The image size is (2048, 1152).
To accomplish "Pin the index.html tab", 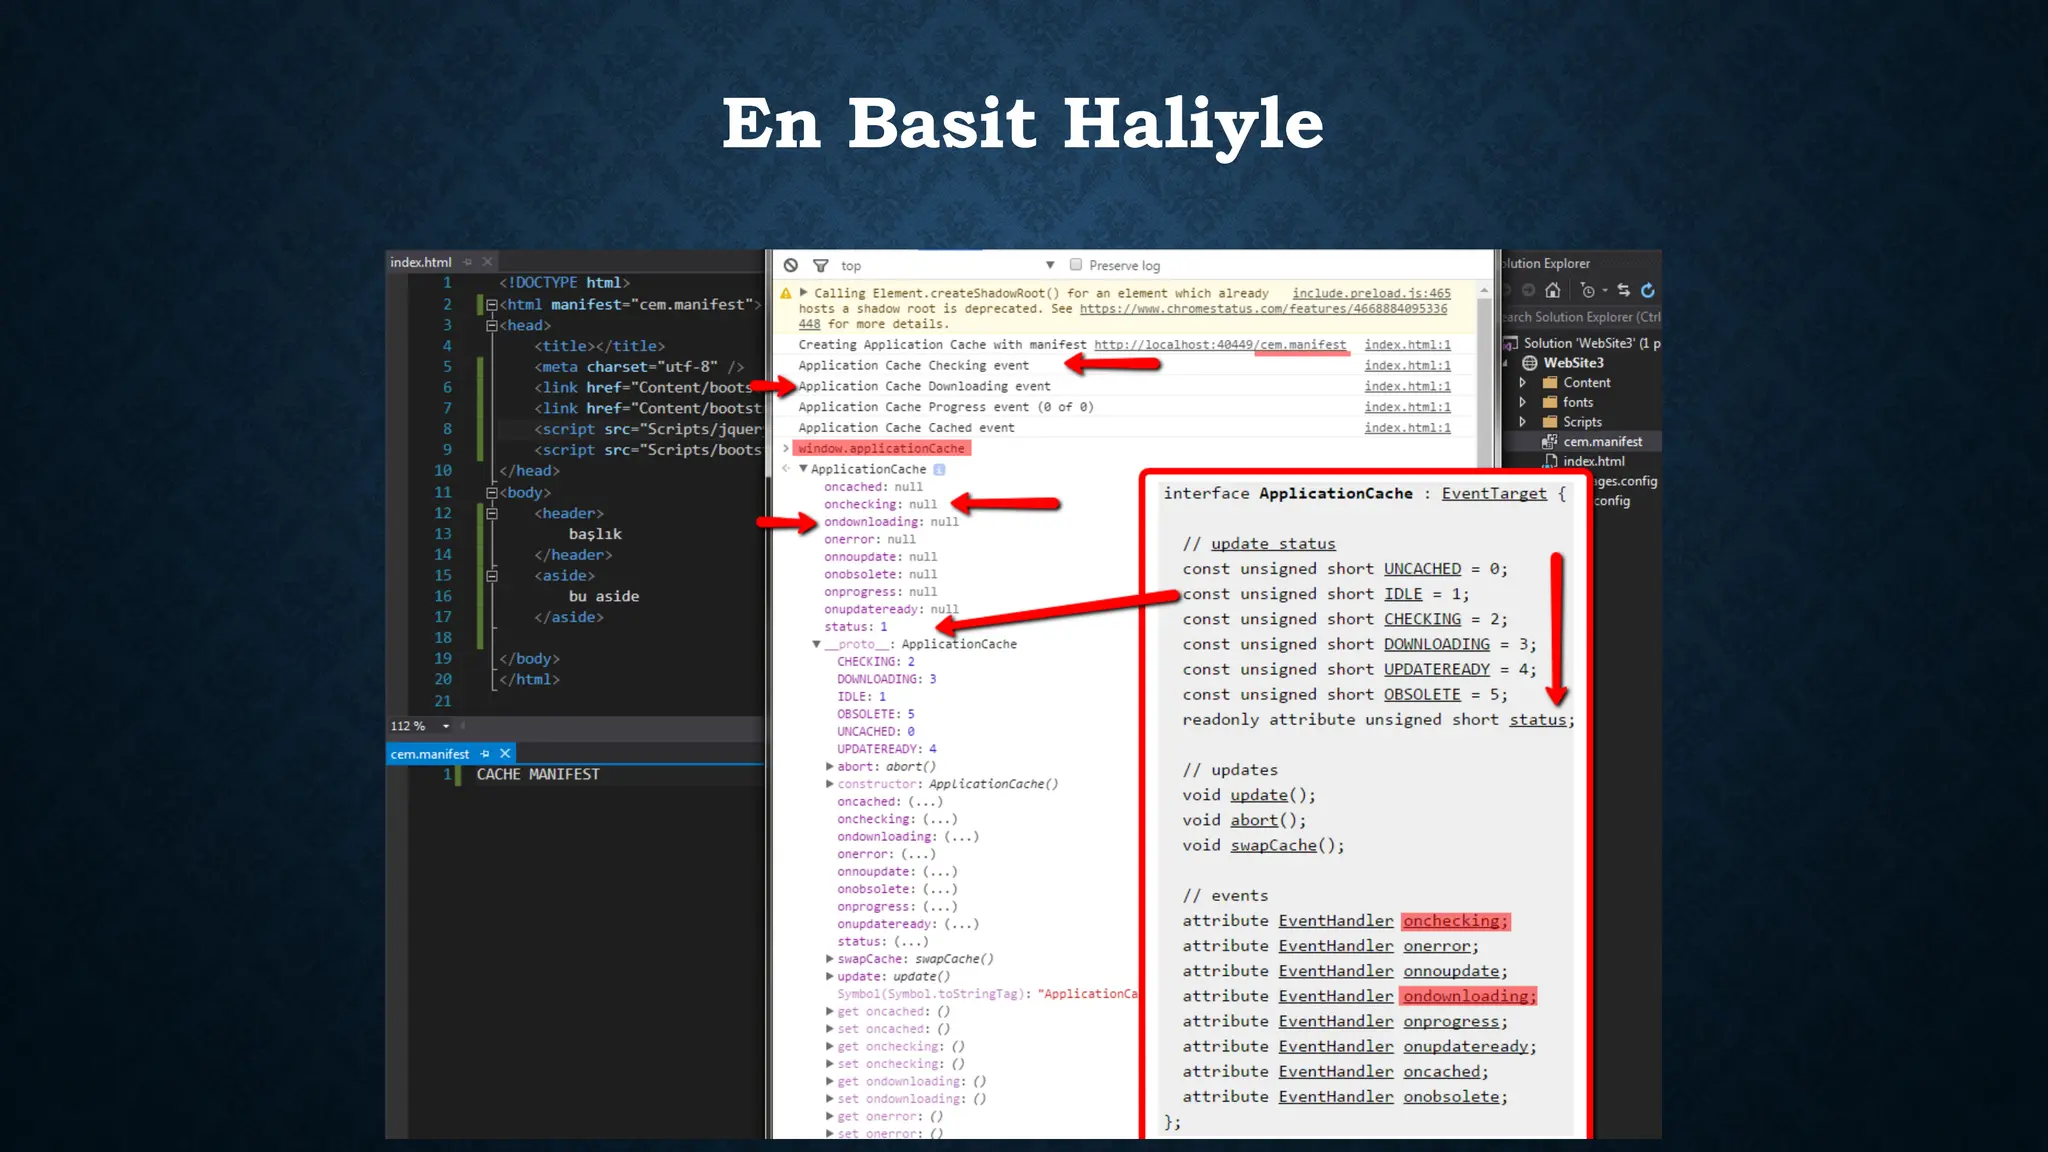I will (468, 262).
